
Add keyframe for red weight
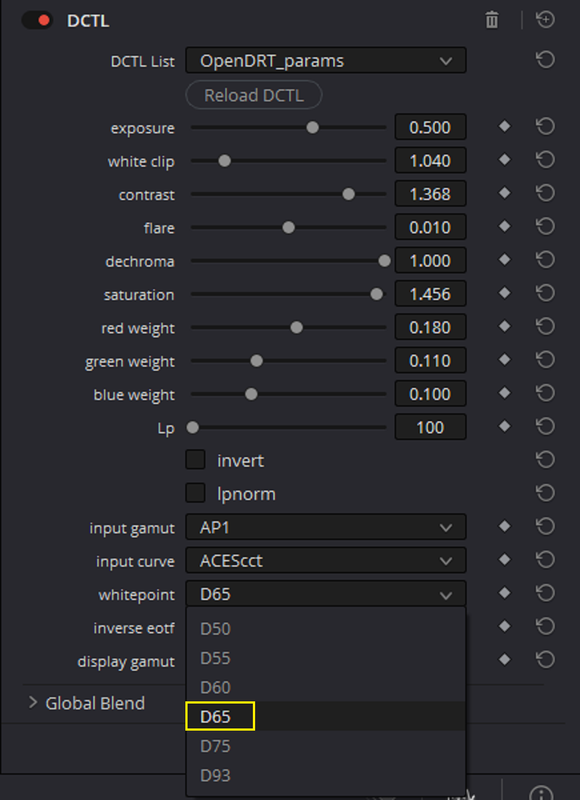[x=505, y=327]
